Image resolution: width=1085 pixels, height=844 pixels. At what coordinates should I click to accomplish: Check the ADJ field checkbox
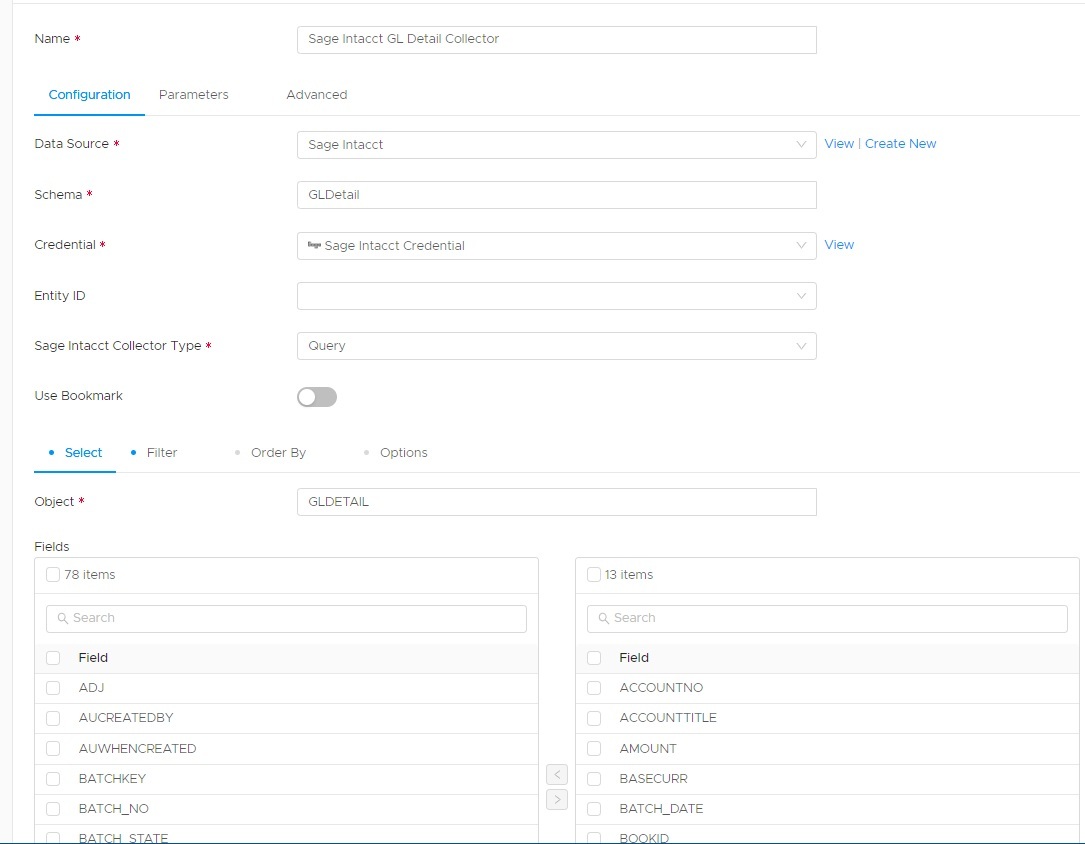[x=53, y=688]
